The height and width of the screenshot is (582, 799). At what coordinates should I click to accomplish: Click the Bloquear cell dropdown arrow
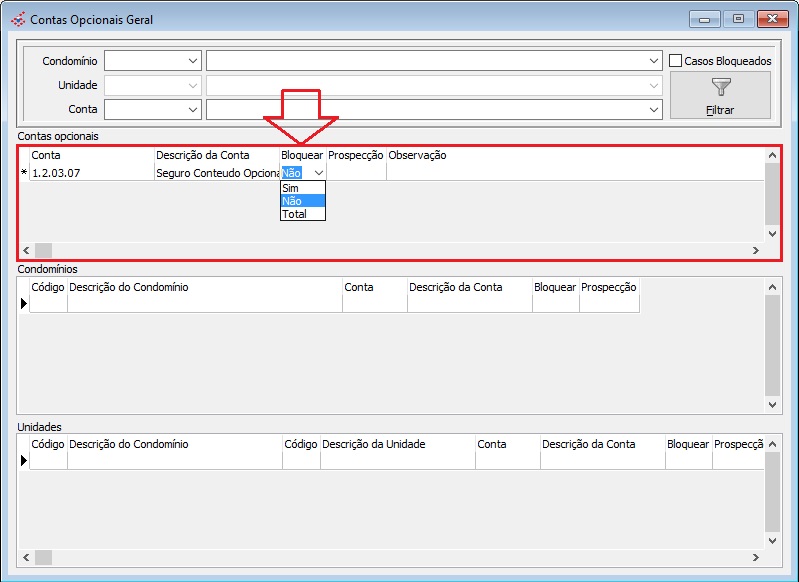pyautogui.click(x=318, y=173)
